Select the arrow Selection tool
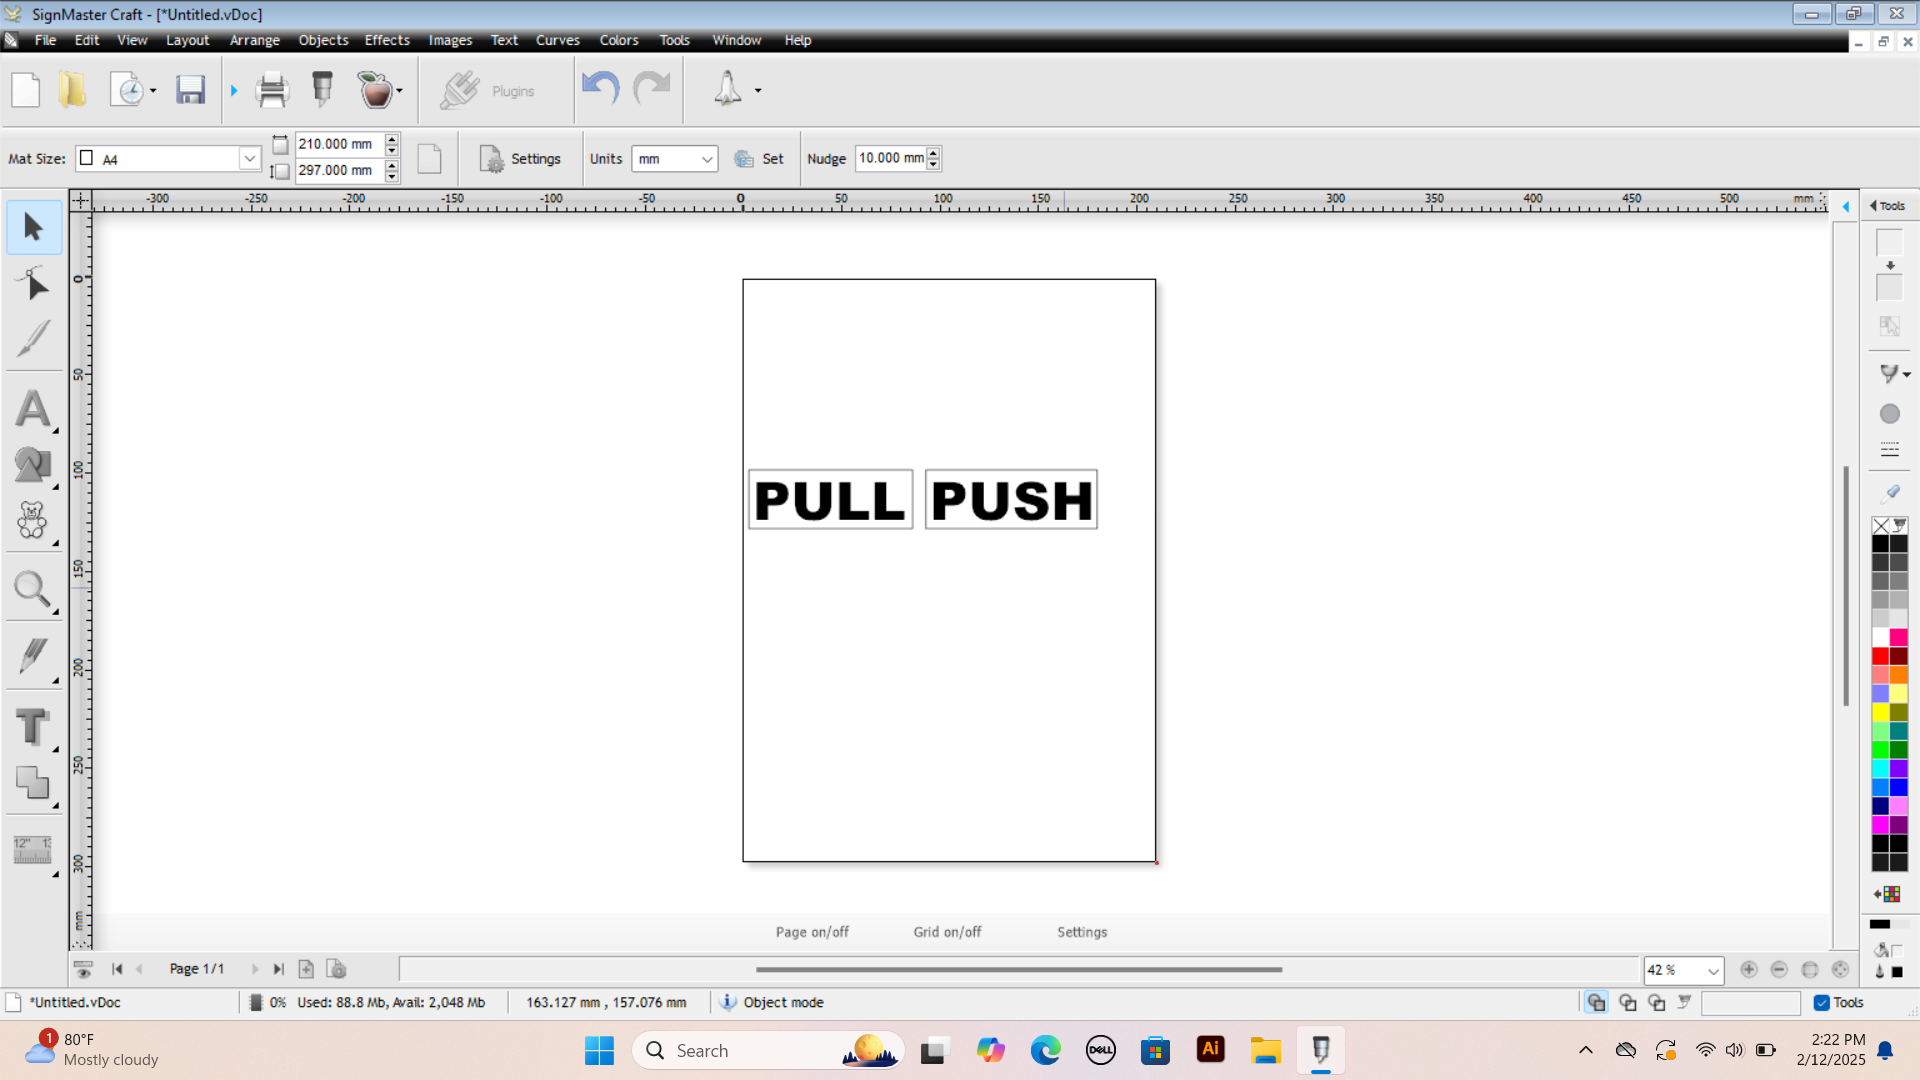The width and height of the screenshot is (1920, 1080). point(33,227)
